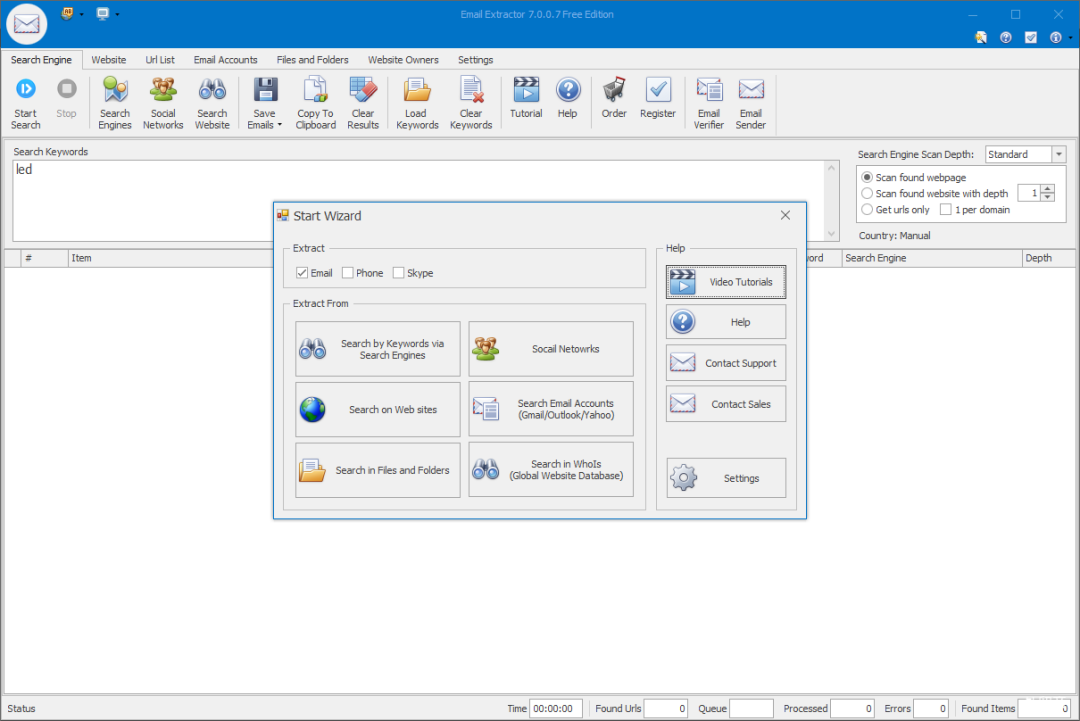Expand the Scan Depth Standard dropdown
The image size is (1080, 721).
tap(1059, 154)
